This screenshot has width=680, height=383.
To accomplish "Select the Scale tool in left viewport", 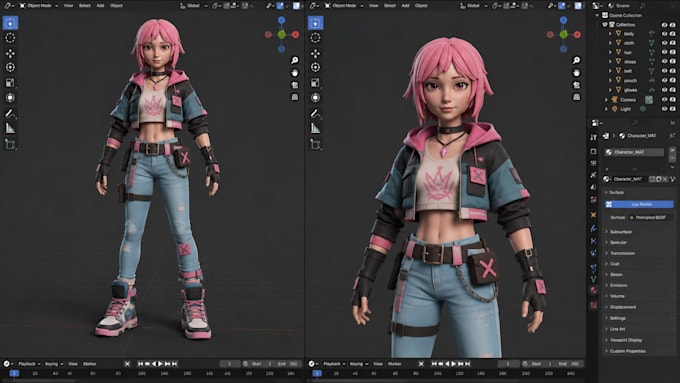I will coord(10,82).
